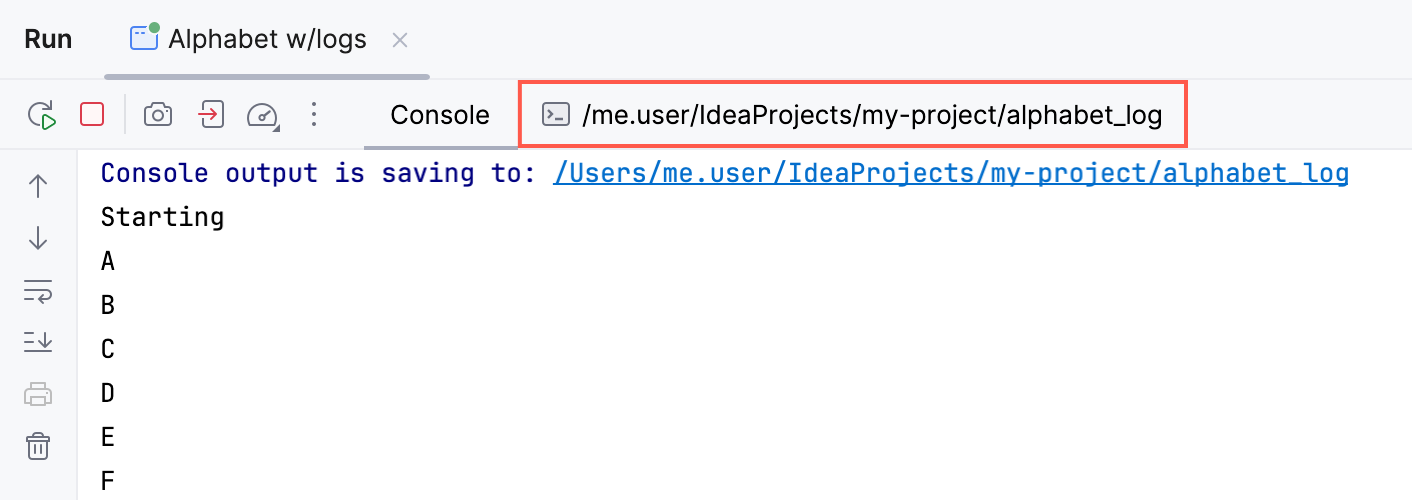Click the up arrow in console sidebar
This screenshot has height=500, width=1412.
[x=38, y=187]
